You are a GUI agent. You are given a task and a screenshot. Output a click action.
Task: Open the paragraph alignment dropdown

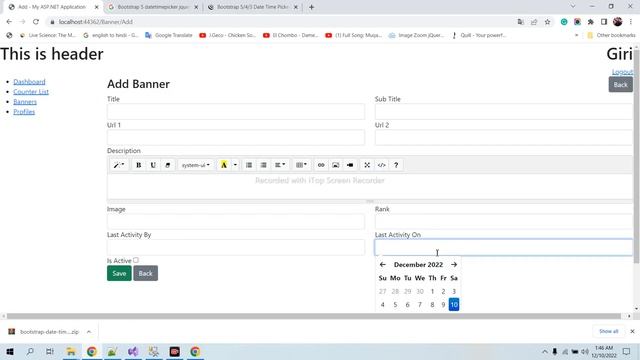coord(280,165)
